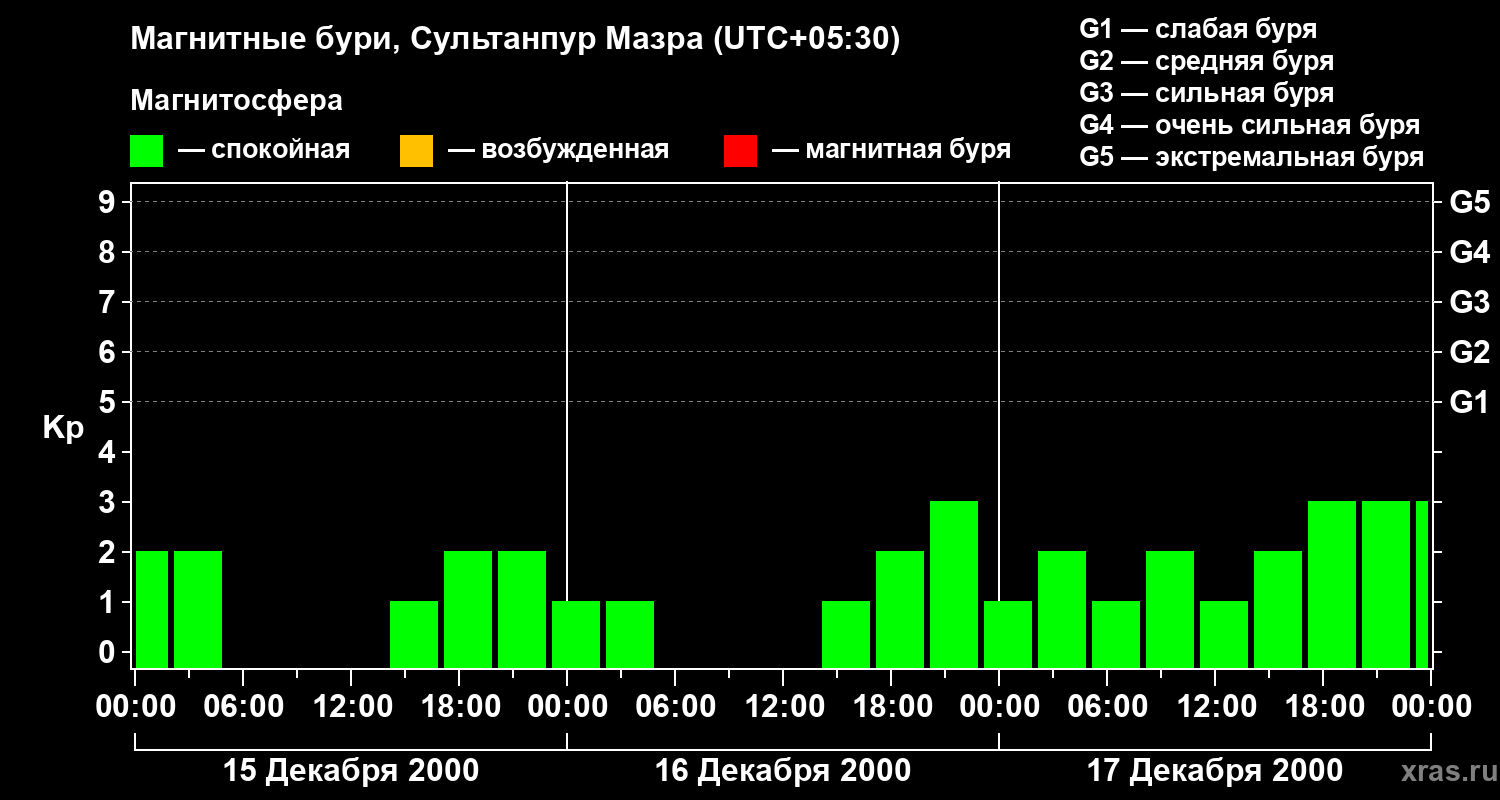Click the '16 Декабря 2000' date label
The height and width of the screenshot is (800, 1500).
coord(783,771)
